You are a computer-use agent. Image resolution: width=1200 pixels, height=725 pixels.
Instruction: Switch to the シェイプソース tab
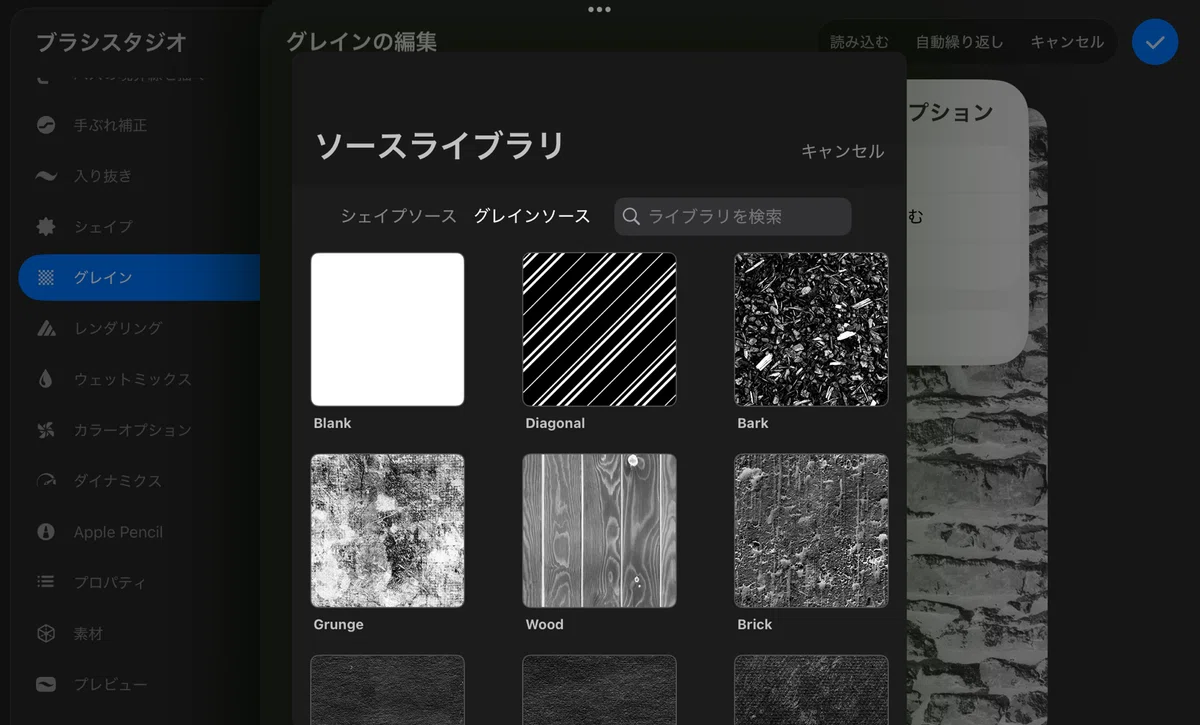(398, 216)
